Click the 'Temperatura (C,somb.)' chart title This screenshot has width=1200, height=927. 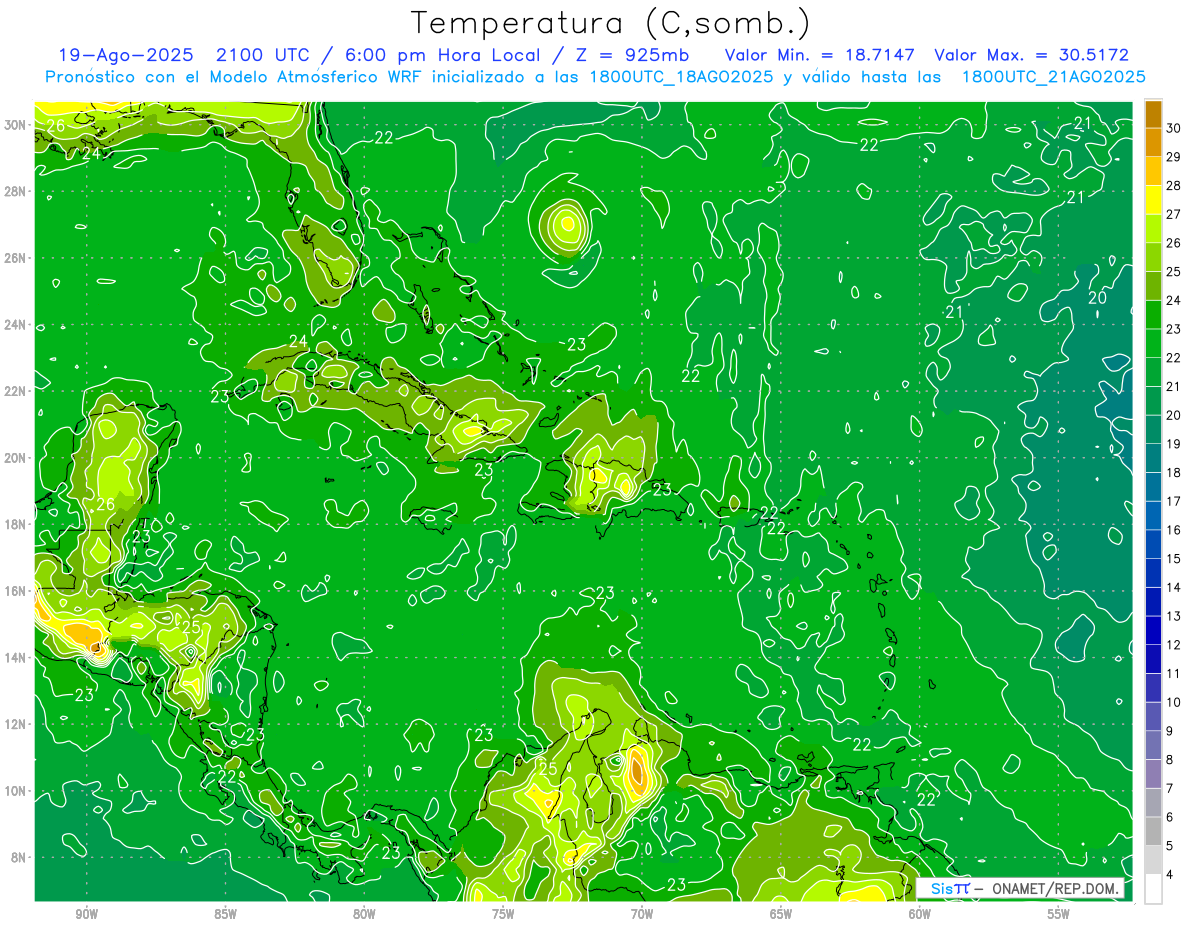(x=611, y=23)
